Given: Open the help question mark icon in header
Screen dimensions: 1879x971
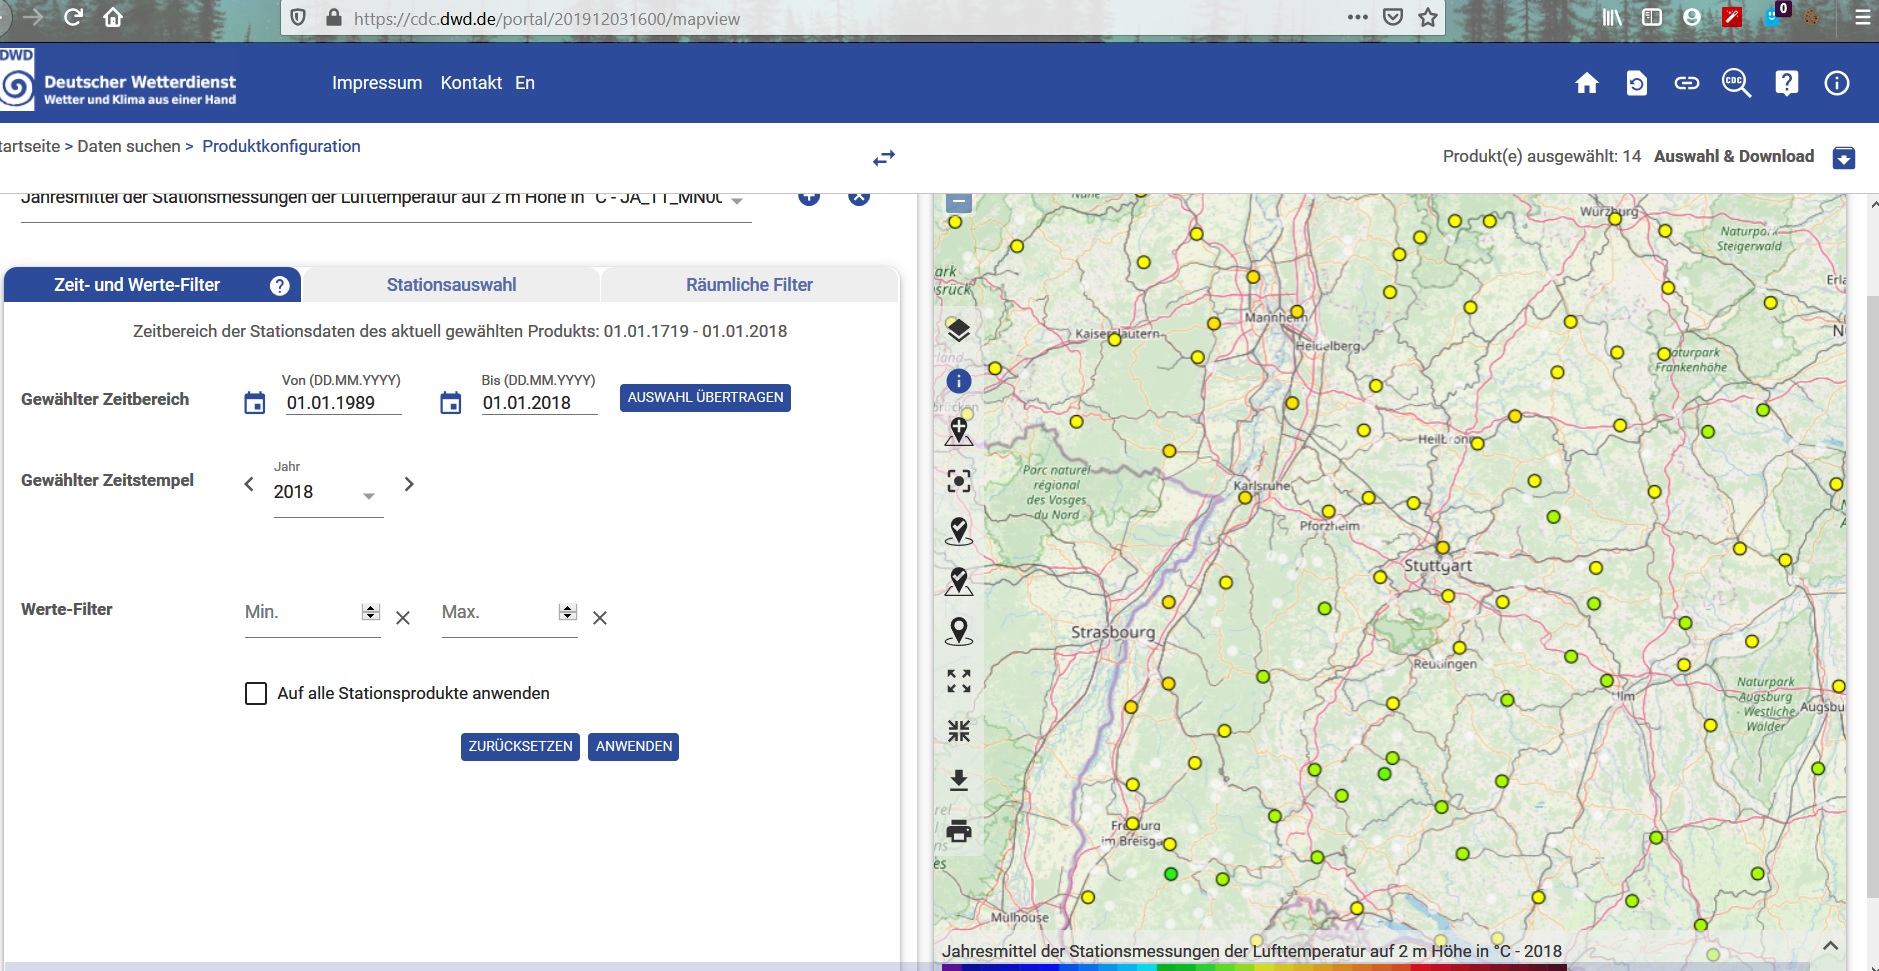Looking at the screenshot, I should pos(1786,83).
